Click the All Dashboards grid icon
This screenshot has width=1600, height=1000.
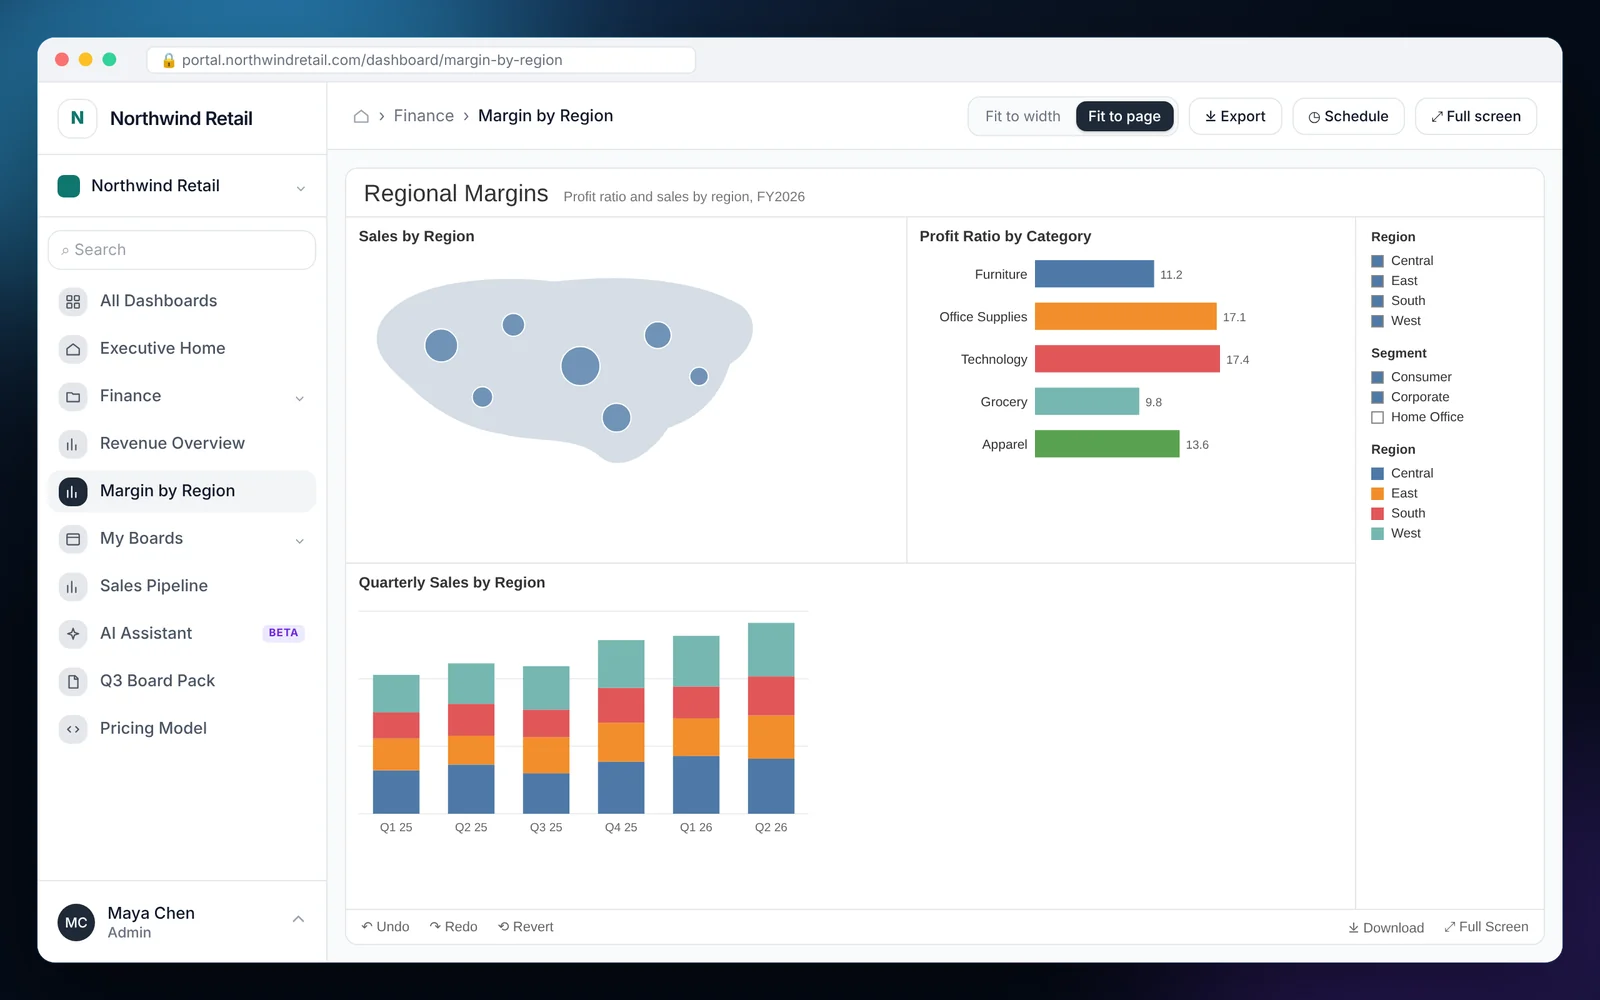coord(73,301)
